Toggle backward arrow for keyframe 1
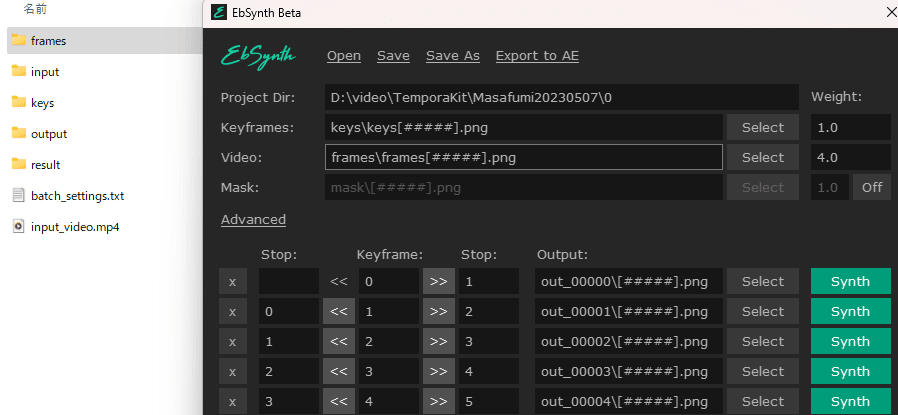The width and height of the screenshot is (898, 415). click(x=339, y=311)
